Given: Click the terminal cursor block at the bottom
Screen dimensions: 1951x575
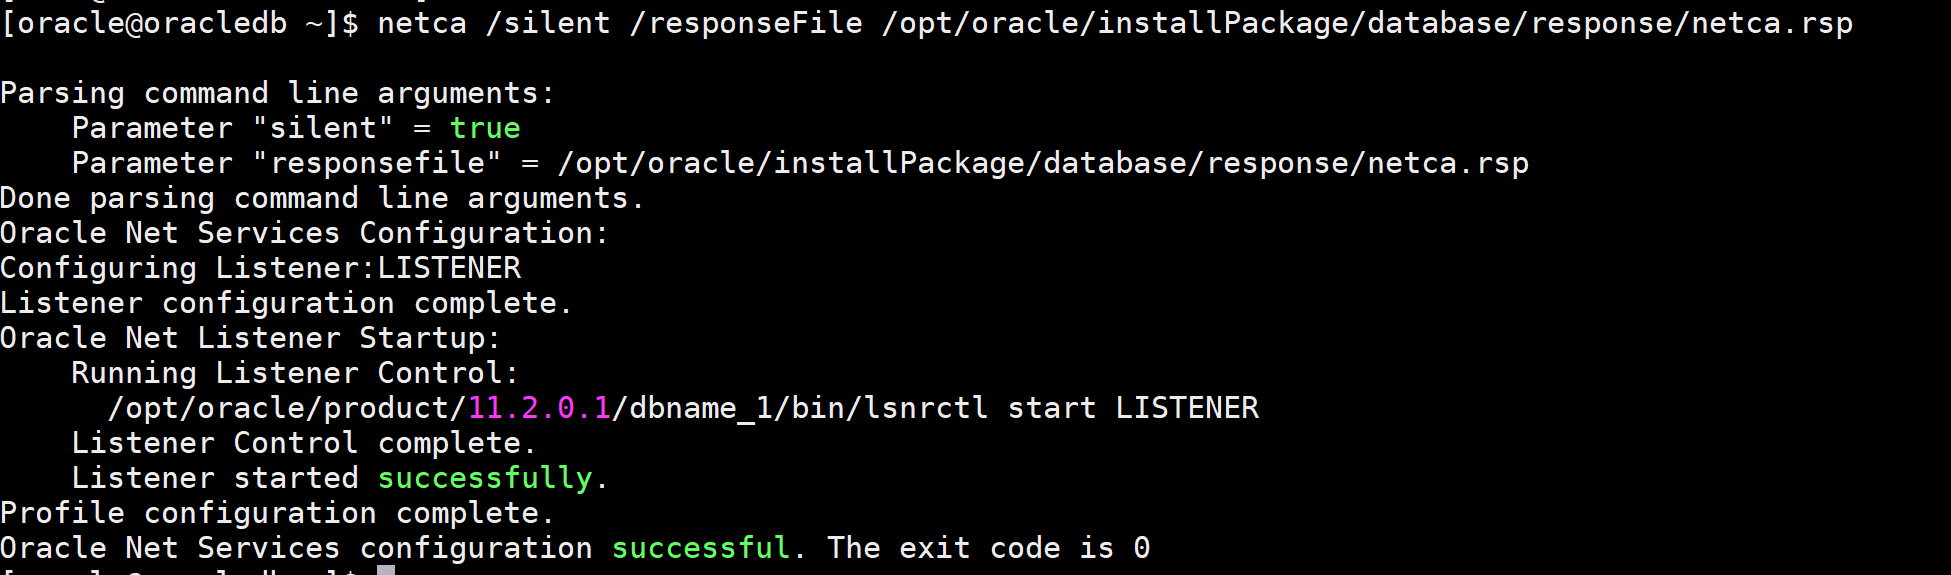Looking at the screenshot, I should tap(386, 570).
